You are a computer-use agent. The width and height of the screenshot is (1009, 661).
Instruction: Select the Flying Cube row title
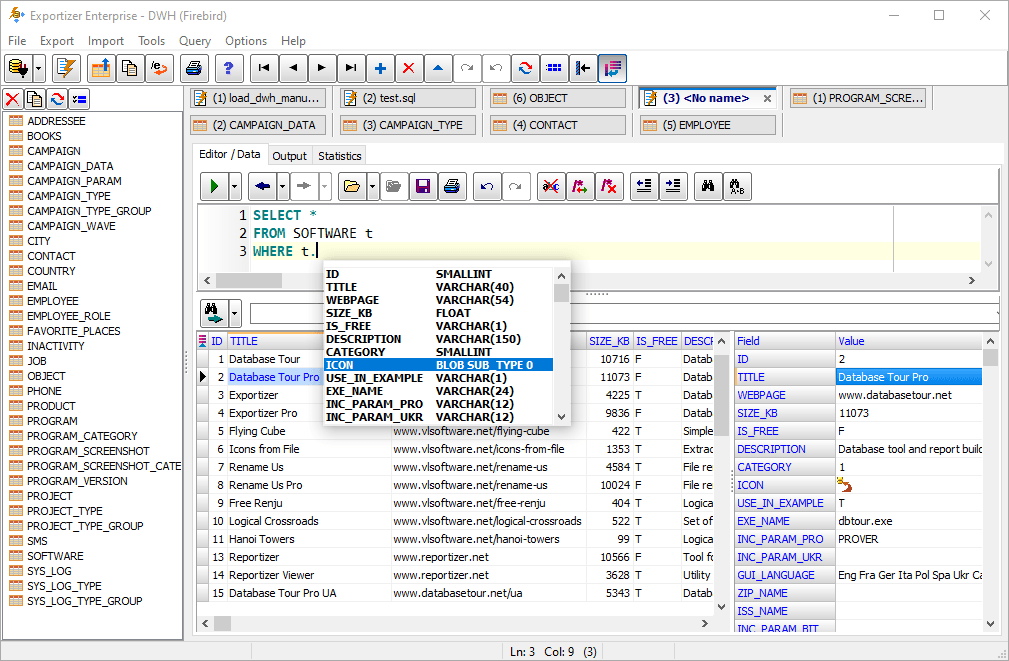[x=257, y=431]
